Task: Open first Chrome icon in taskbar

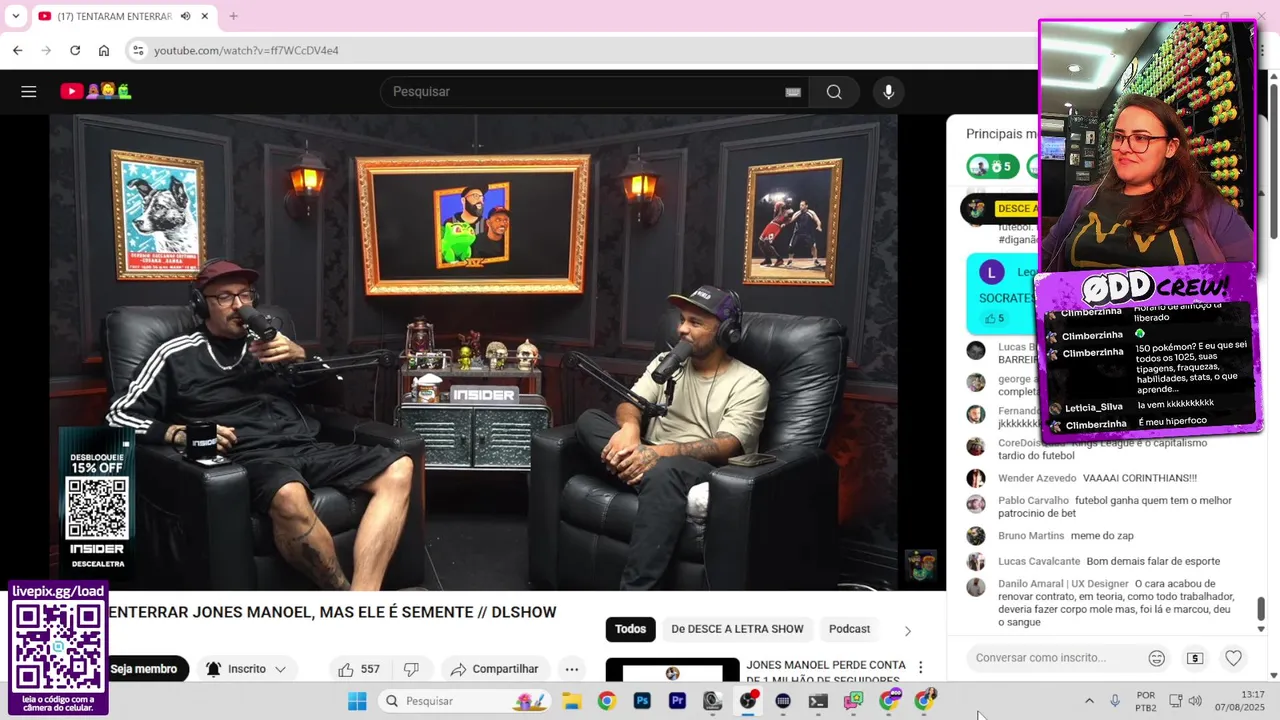Action: click(607, 701)
